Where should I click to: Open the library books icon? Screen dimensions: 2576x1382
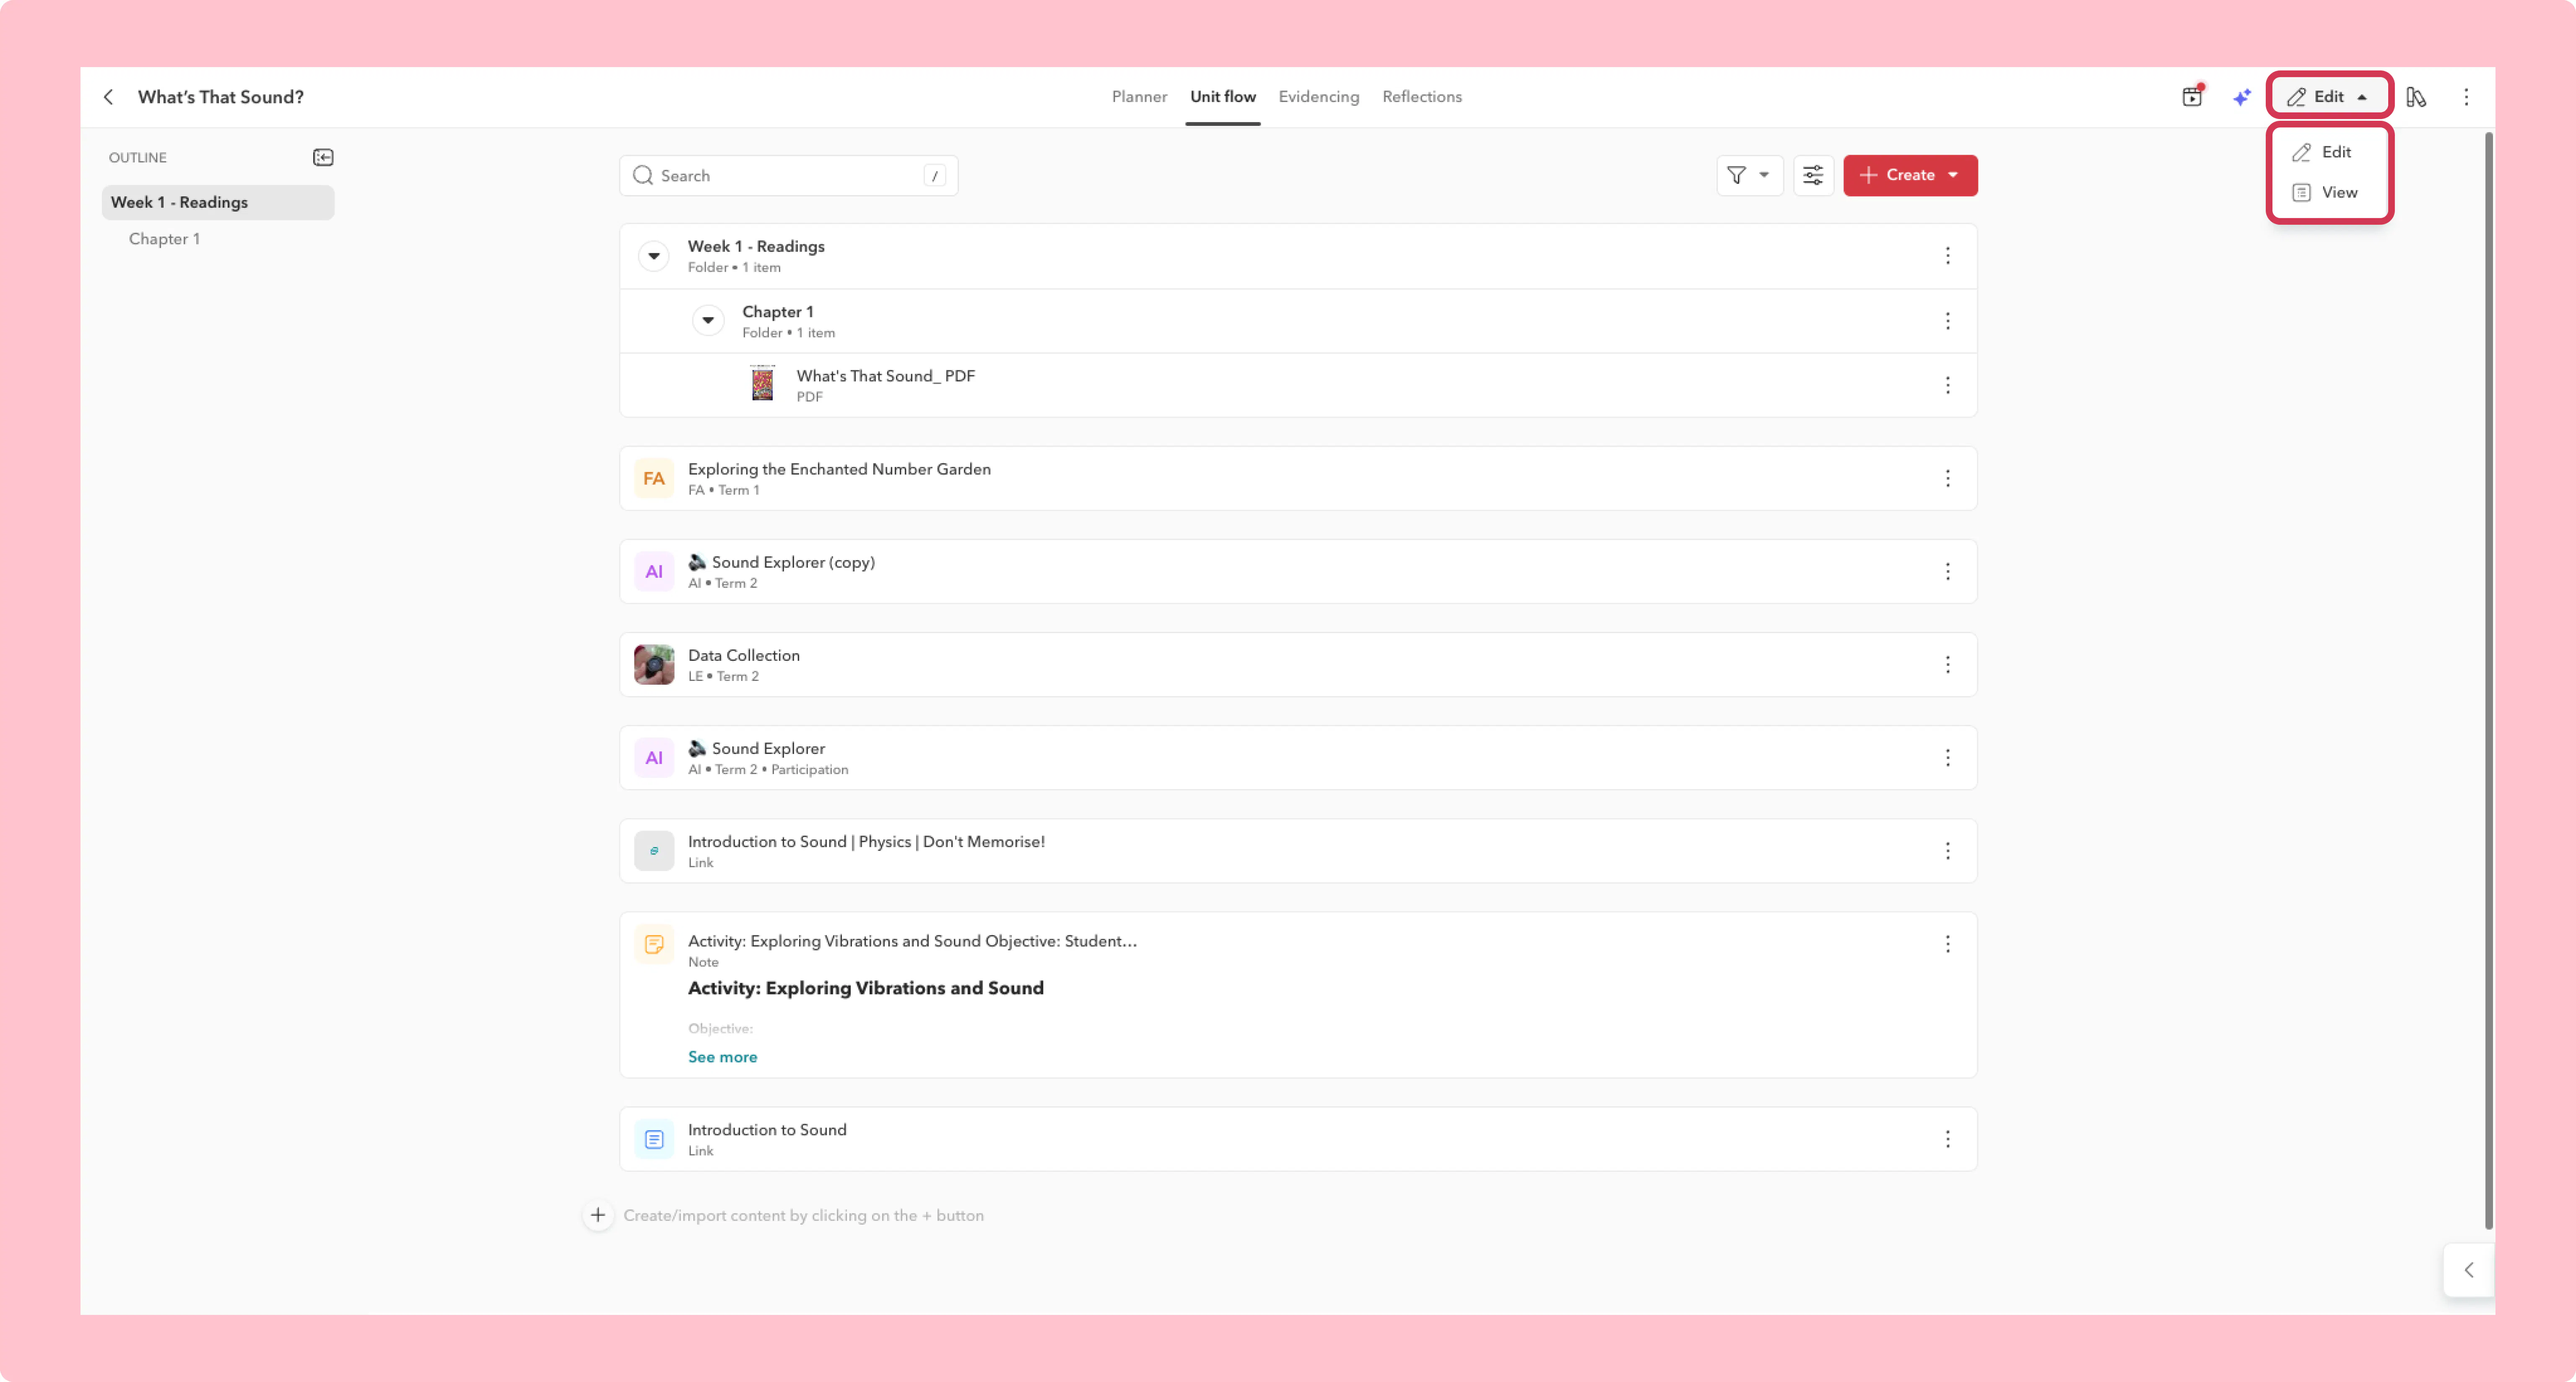tap(2416, 97)
